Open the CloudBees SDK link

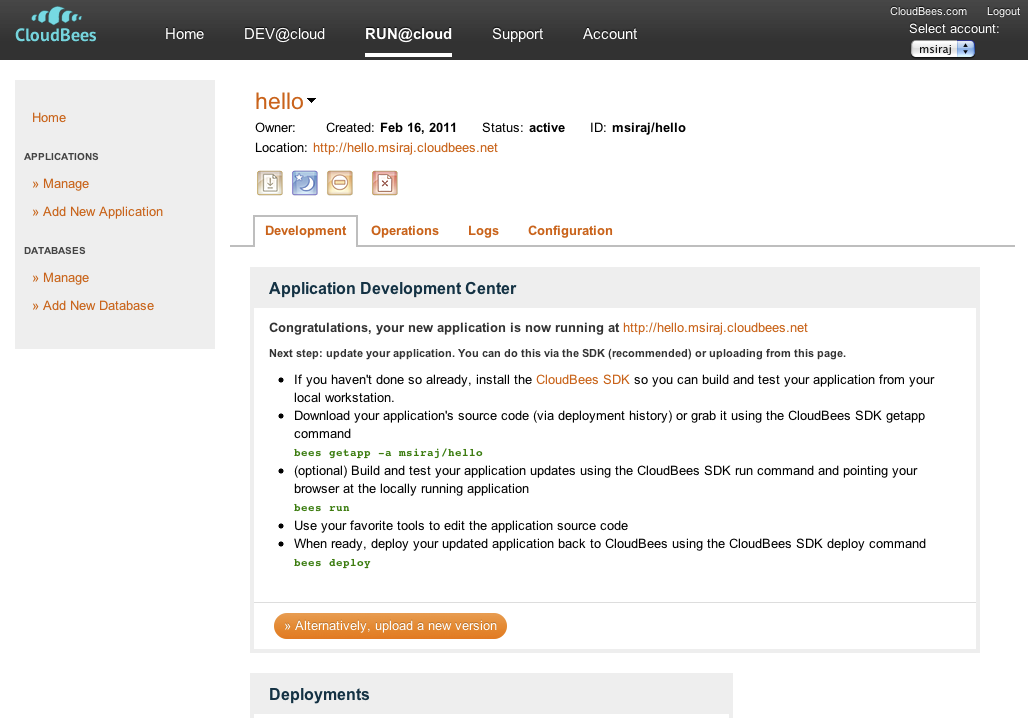582,380
